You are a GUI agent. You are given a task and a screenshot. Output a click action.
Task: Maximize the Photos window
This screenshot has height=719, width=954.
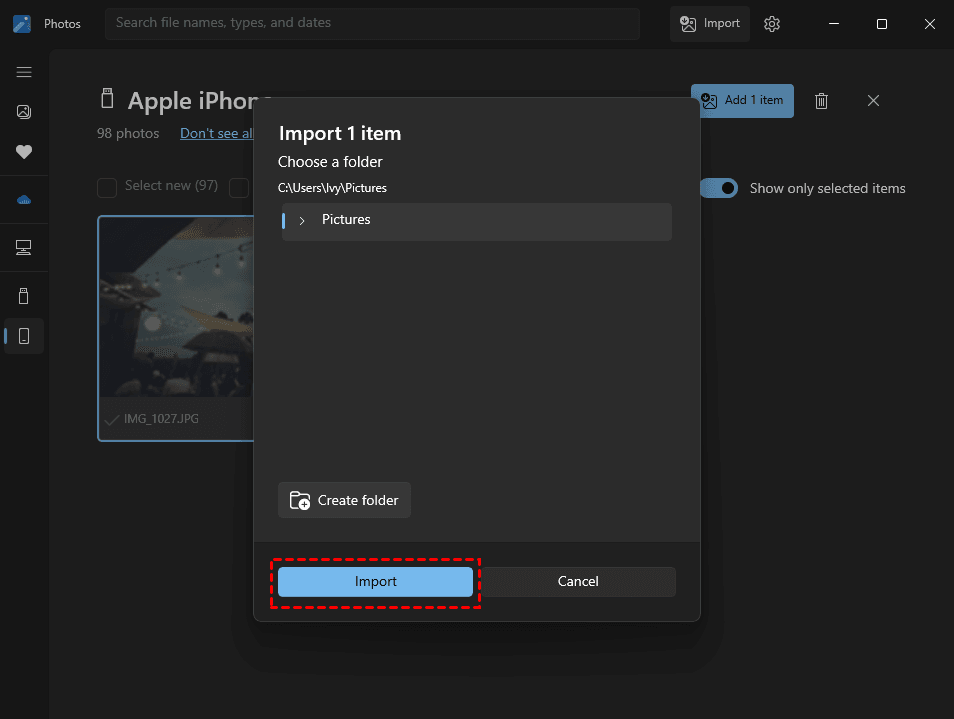point(882,24)
